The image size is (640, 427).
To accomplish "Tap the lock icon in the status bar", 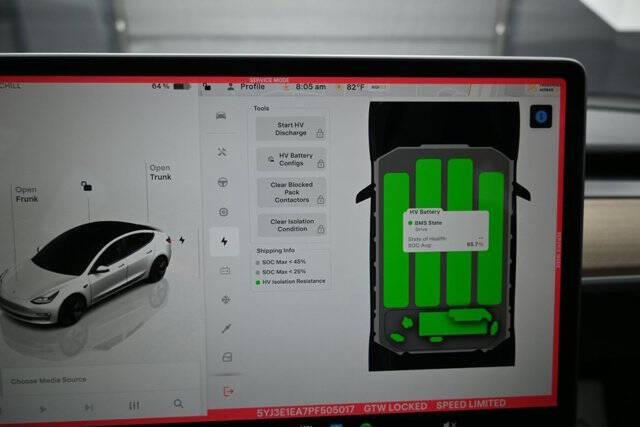I will [207, 87].
